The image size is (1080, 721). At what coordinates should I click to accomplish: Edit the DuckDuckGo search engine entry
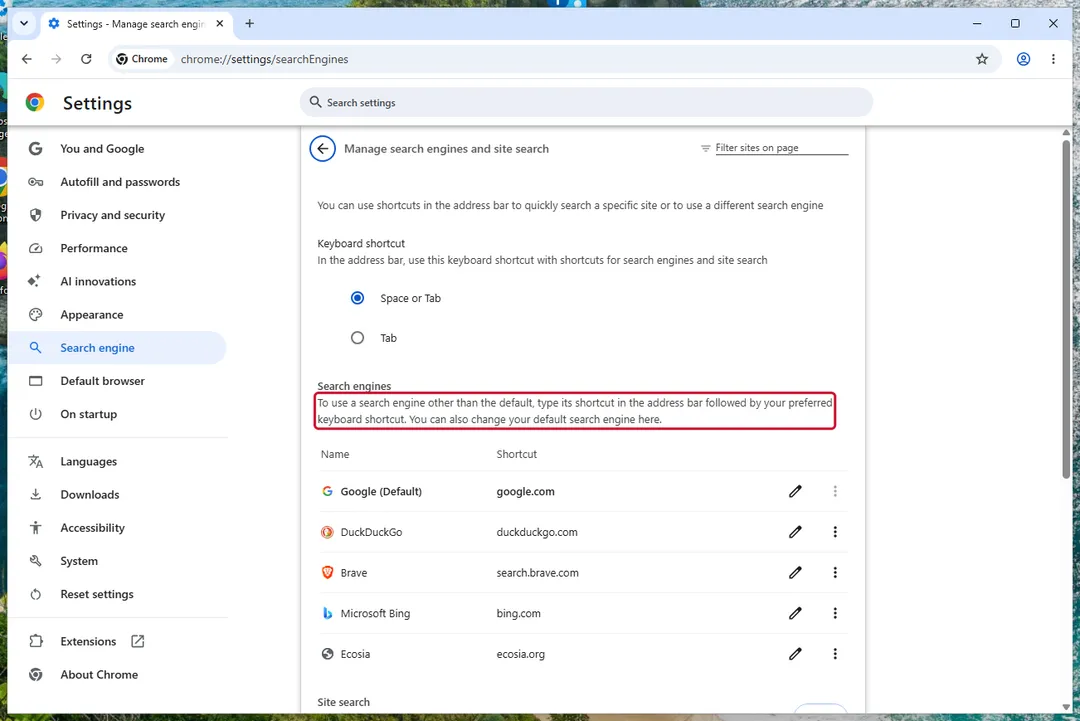(x=795, y=532)
